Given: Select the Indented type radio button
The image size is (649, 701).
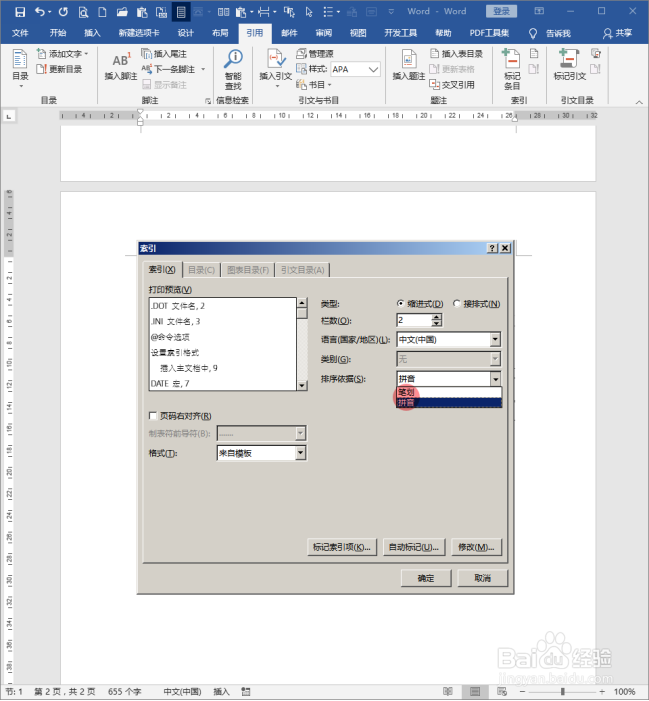Looking at the screenshot, I should click(x=400, y=304).
